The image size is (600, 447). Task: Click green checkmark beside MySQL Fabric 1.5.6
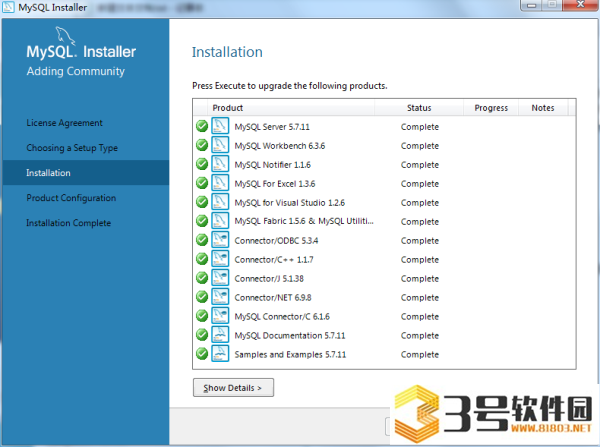click(x=202, y=221)
